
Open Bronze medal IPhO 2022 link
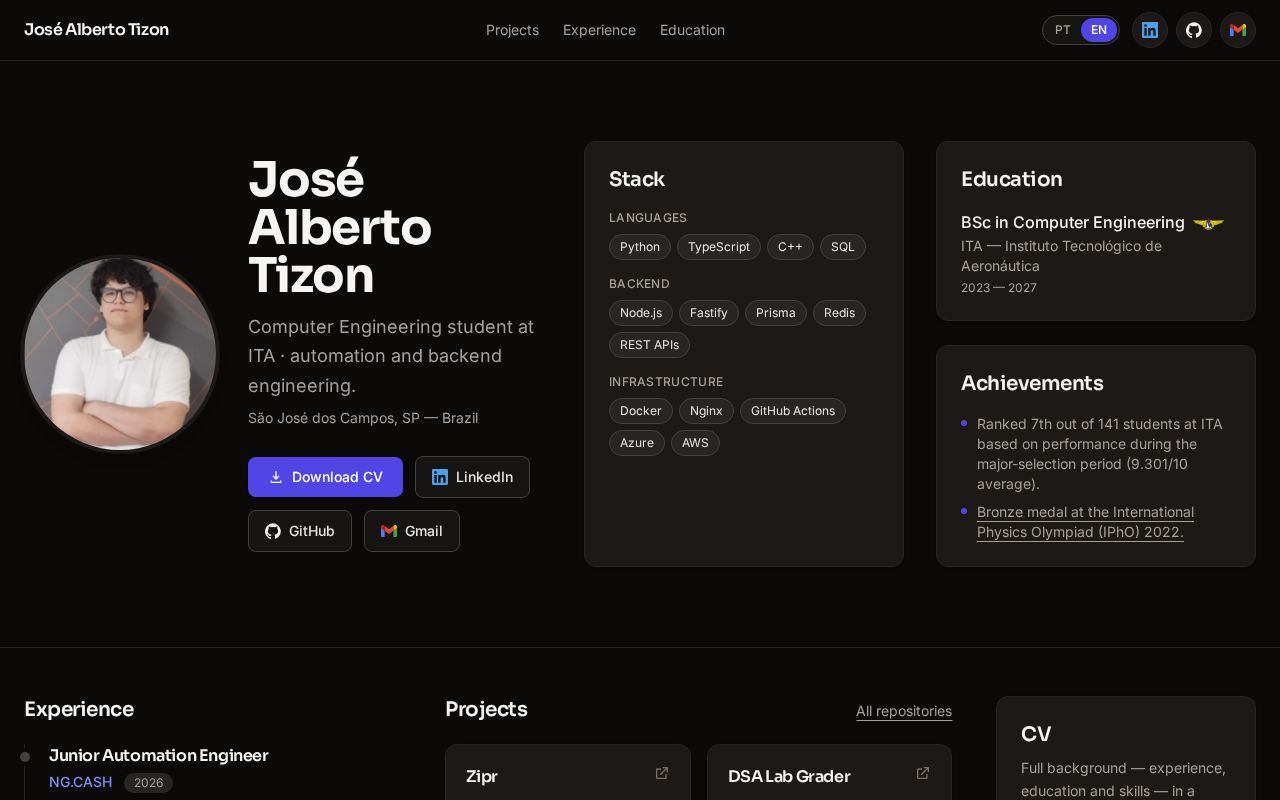[x=1085, y=522]
